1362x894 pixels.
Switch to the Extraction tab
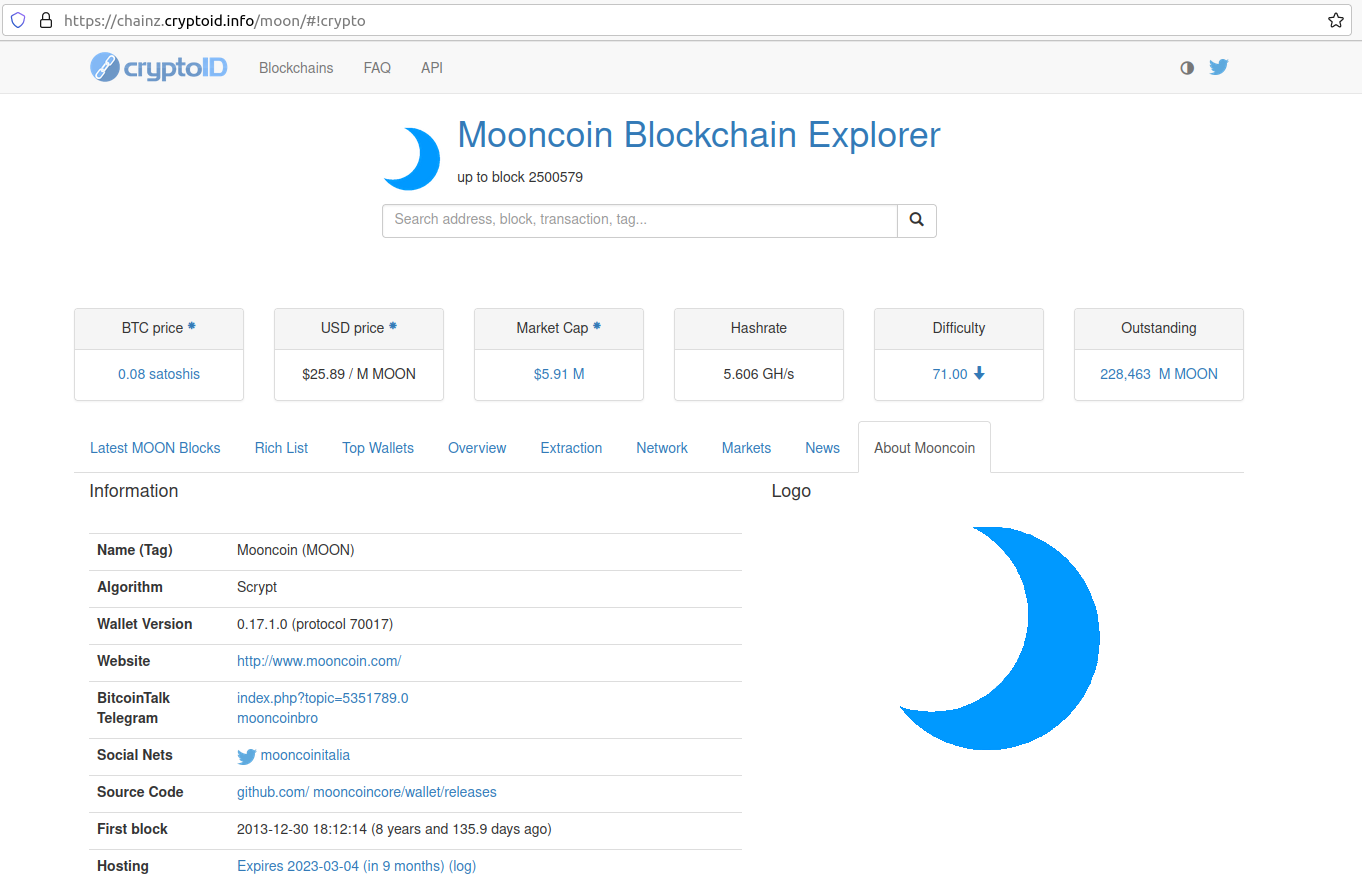point(571,448)
